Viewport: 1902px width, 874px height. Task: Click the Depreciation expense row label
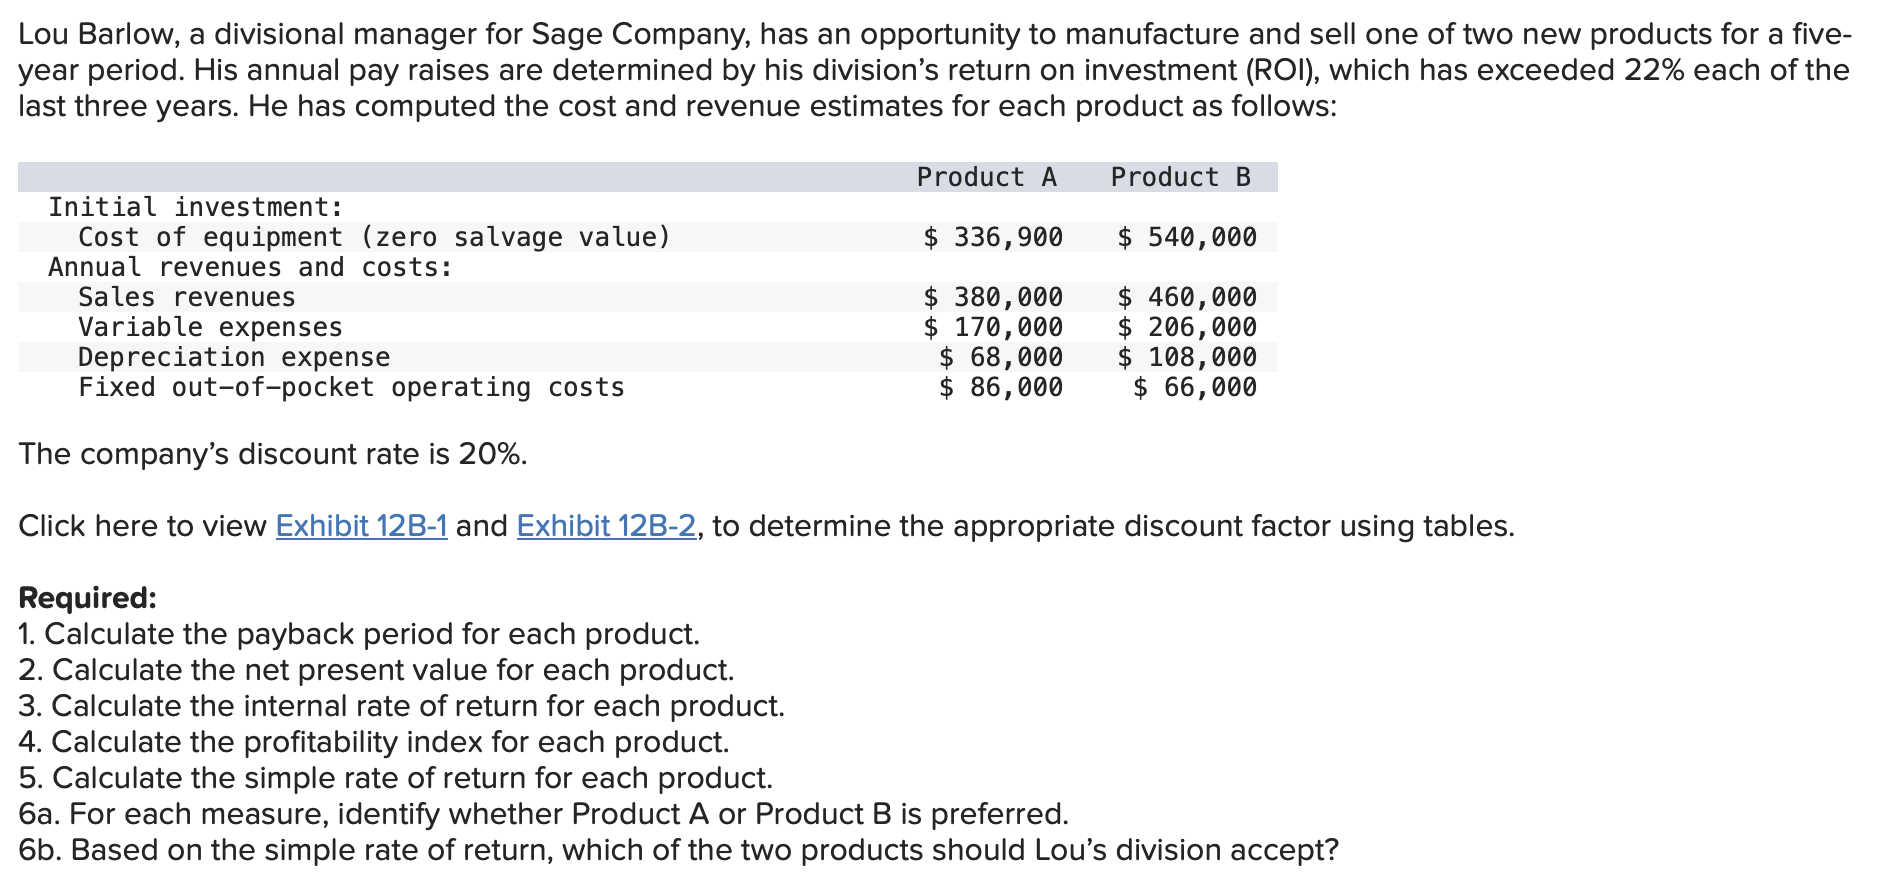(234, 357)
